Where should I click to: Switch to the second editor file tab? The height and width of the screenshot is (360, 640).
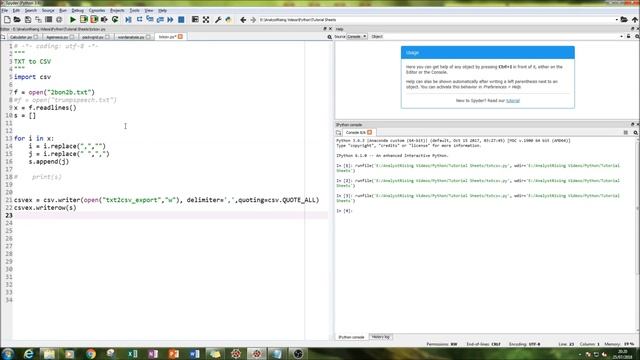pyautogui.click(x=60, y=37)
